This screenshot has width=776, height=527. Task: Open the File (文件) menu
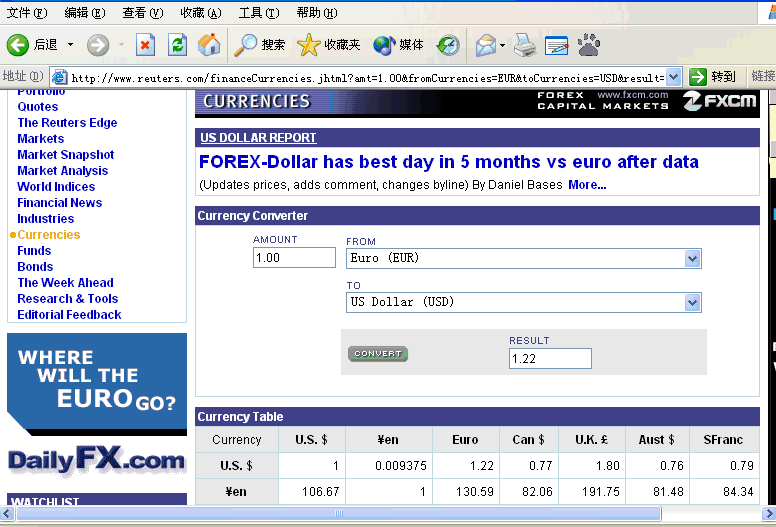tap(27, 13)
